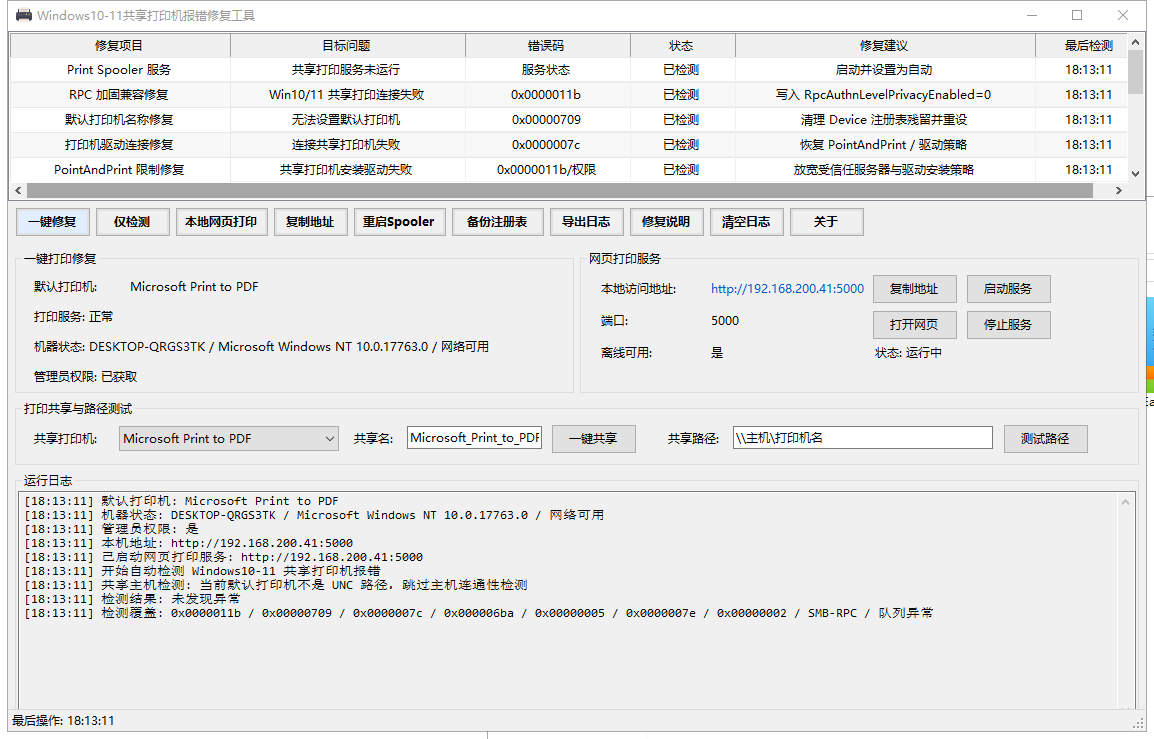
Task: Clear log with 清空日志 button
Action: [x=746, y=222]
